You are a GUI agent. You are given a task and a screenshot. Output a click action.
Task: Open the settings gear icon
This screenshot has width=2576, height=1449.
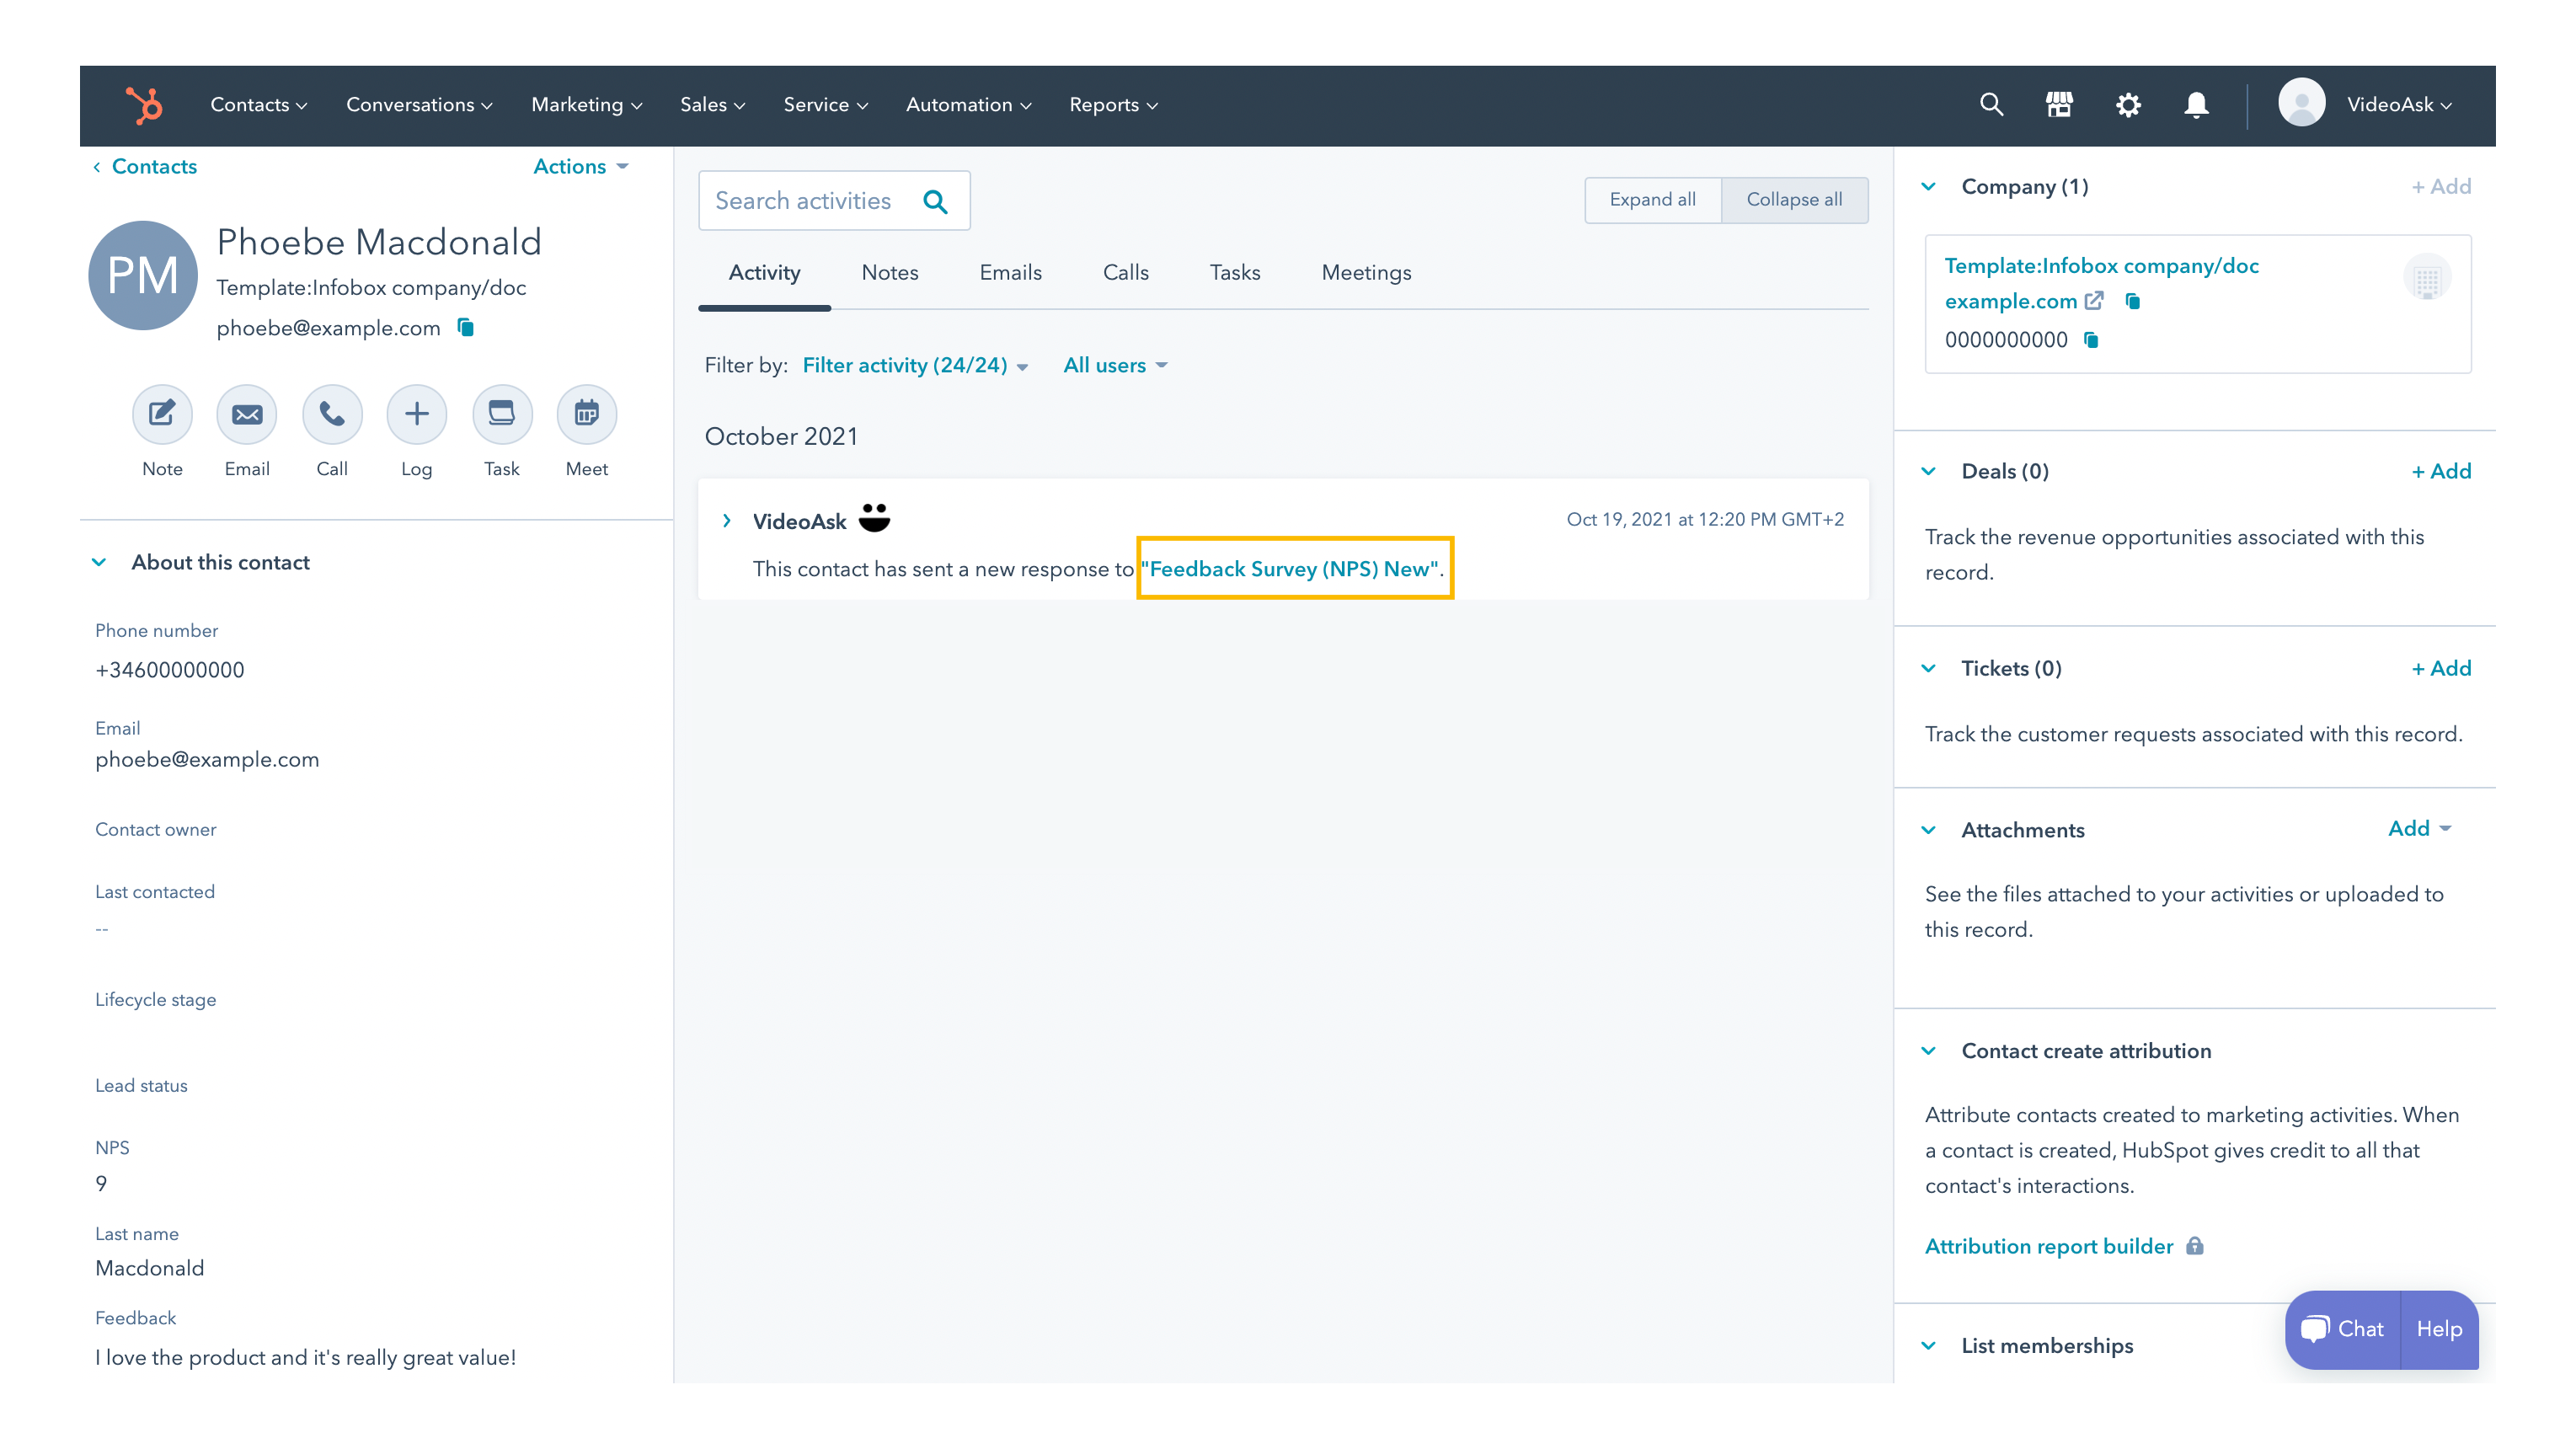pyautogui.click(x=2128, y=105)
